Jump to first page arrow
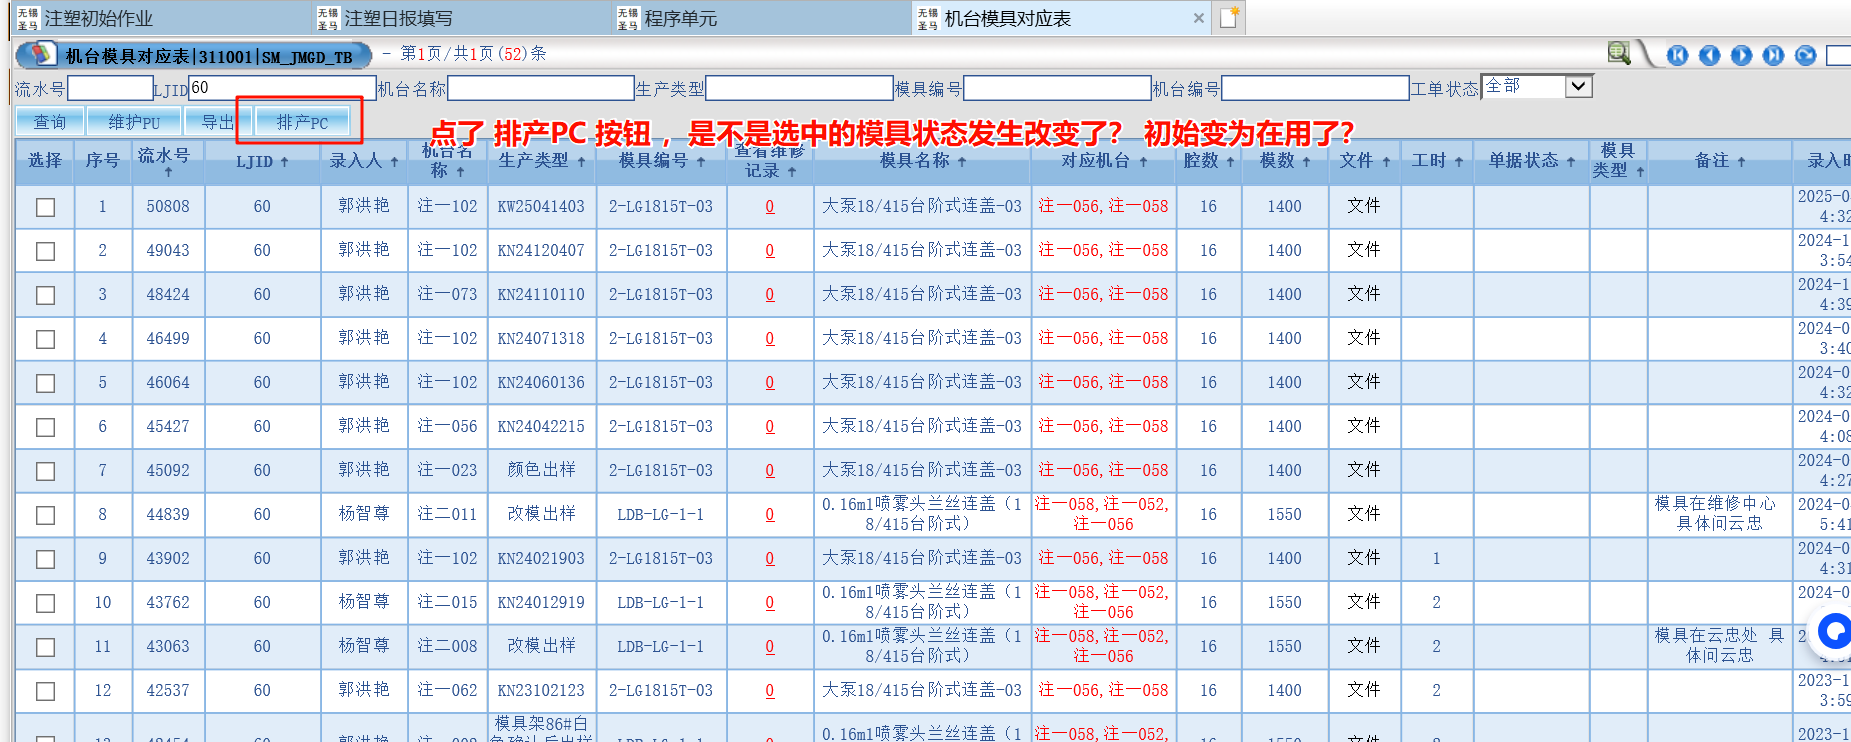 click(1678, 55)
